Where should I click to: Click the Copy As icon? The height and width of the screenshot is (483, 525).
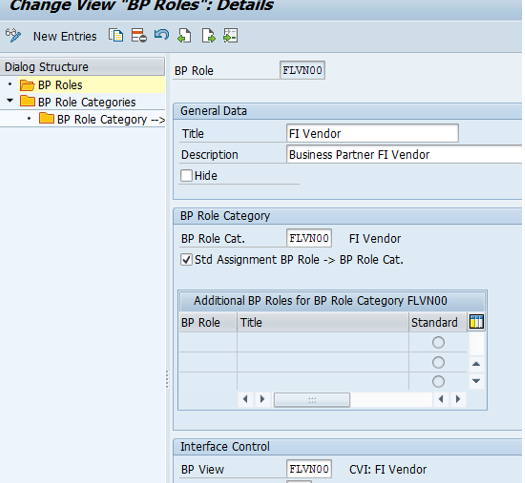116,35
